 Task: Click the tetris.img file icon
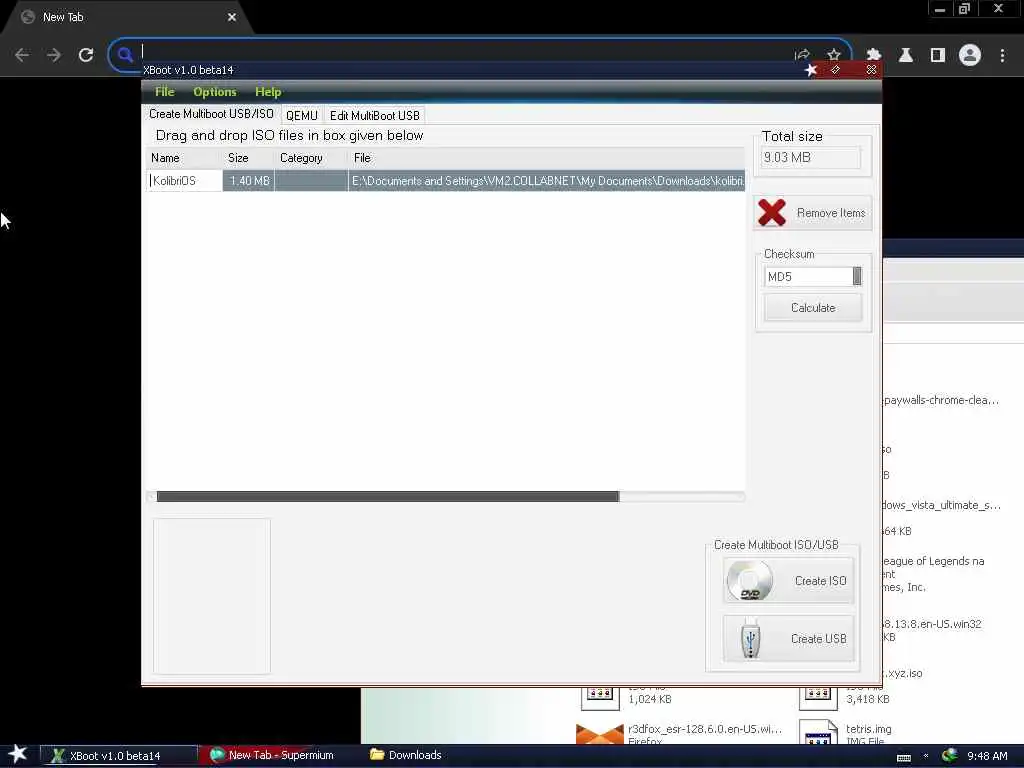[x=818, y=732]
